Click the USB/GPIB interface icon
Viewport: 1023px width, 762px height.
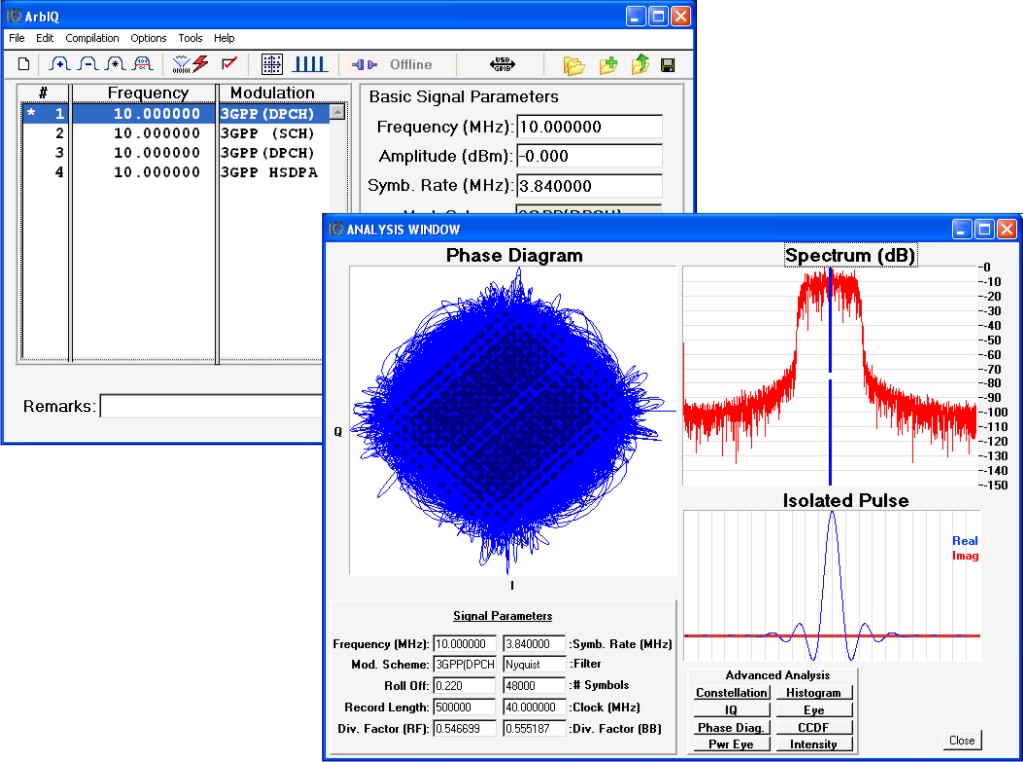pyautogui.click(x=502, y=65)
